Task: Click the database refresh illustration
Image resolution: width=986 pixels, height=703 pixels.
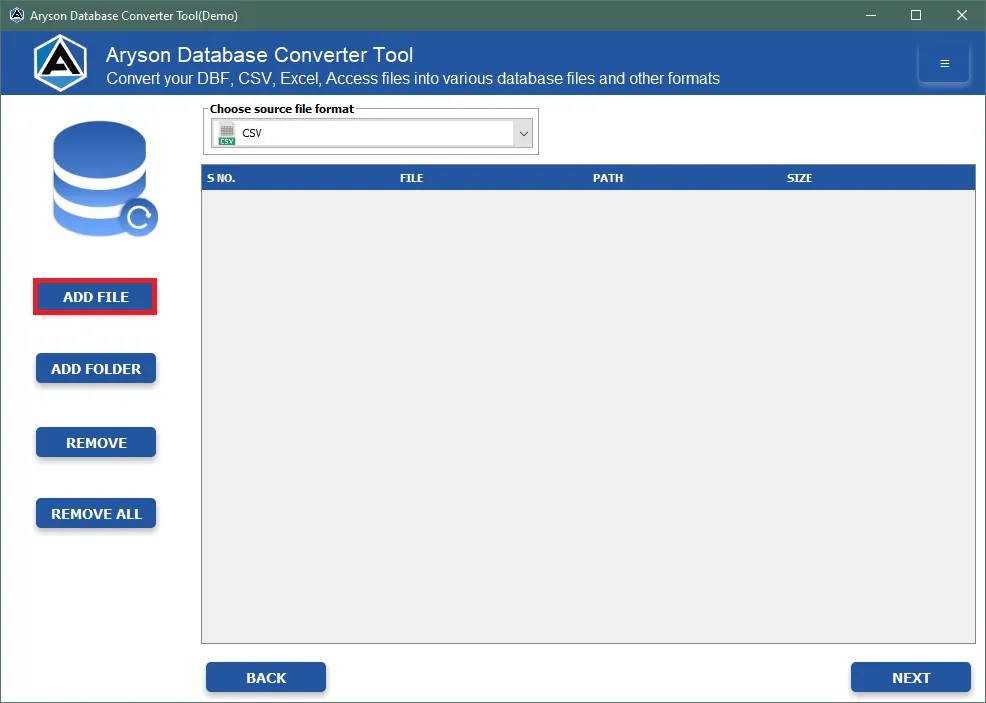Action: 104,179
